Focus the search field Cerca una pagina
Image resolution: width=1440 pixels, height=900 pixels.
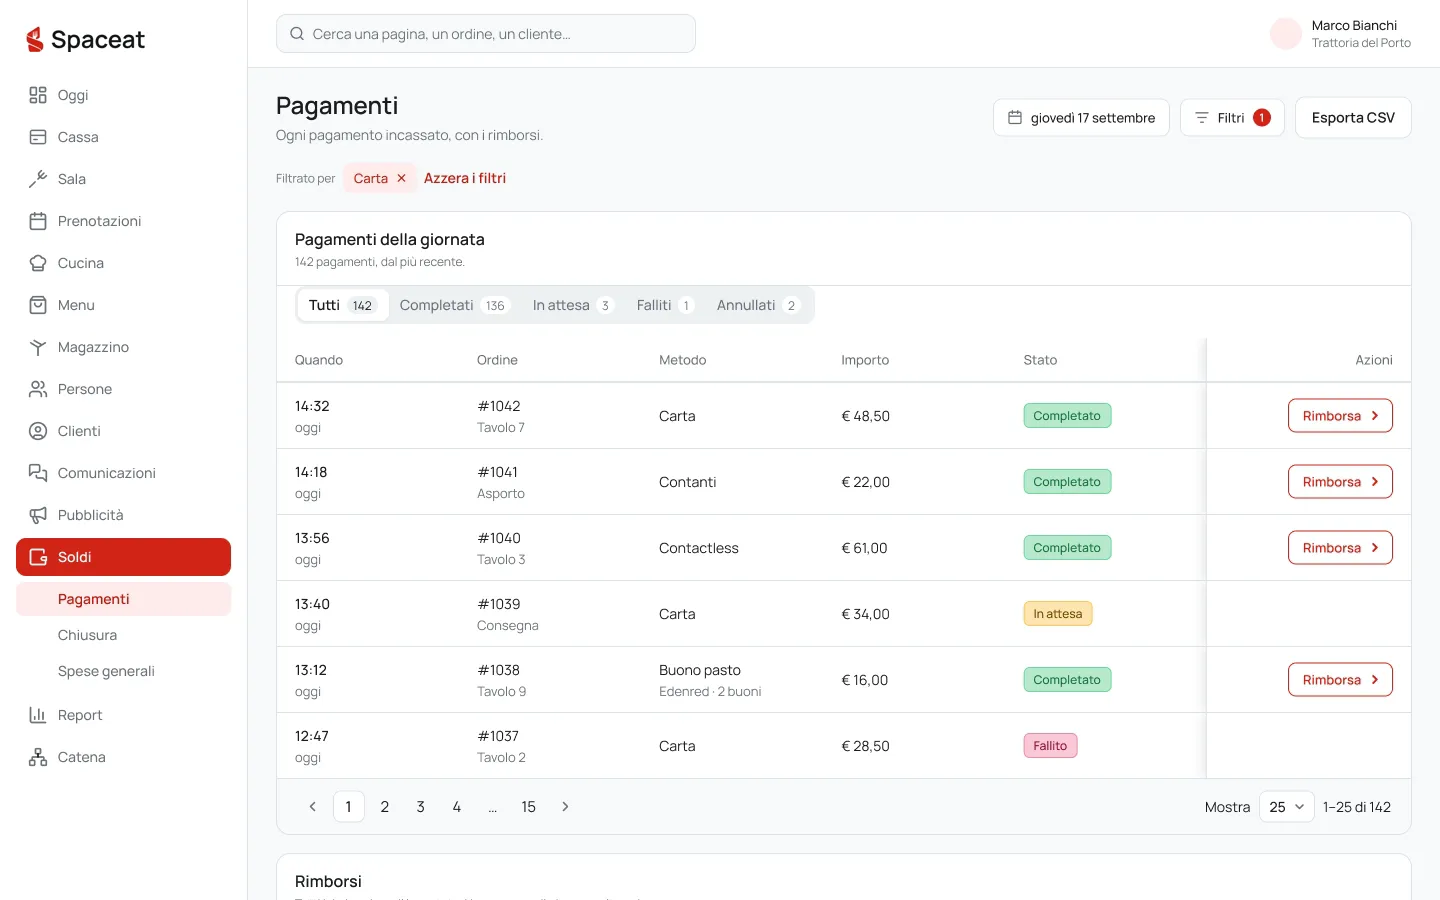pos(486,34)
